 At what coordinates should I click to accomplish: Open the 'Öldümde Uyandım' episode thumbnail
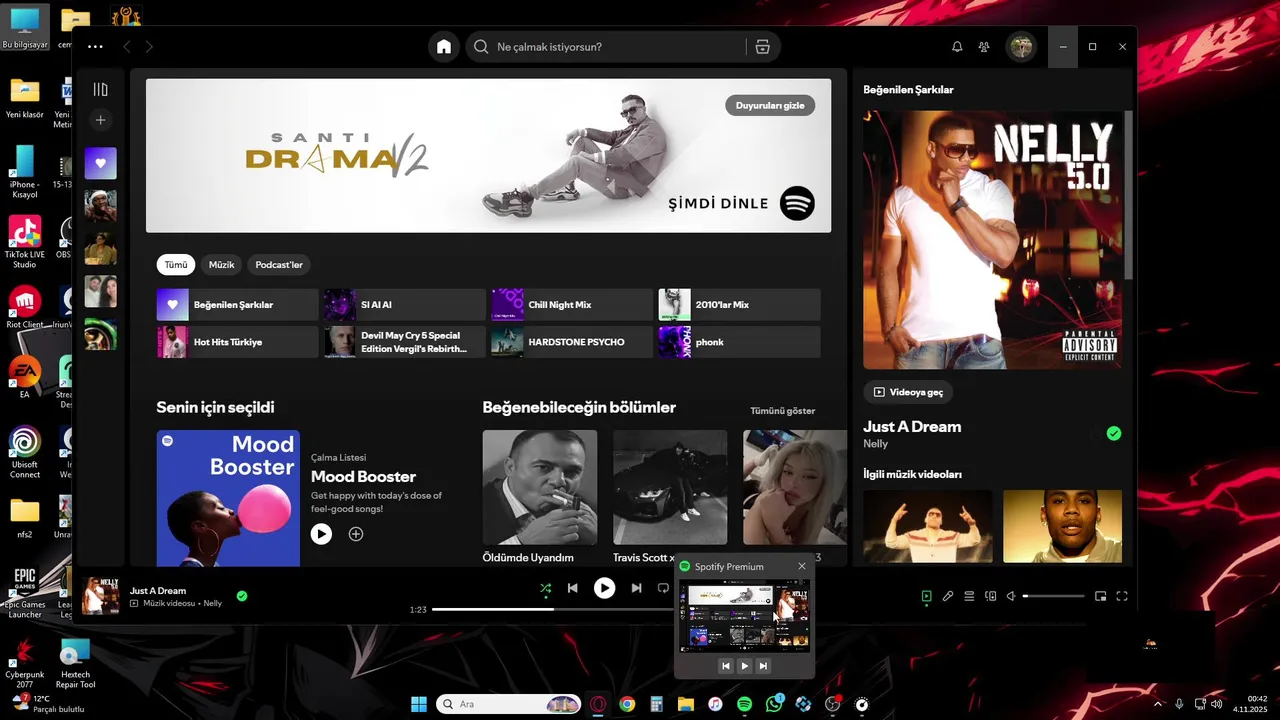pyautogui.click(x=540, y=487)
